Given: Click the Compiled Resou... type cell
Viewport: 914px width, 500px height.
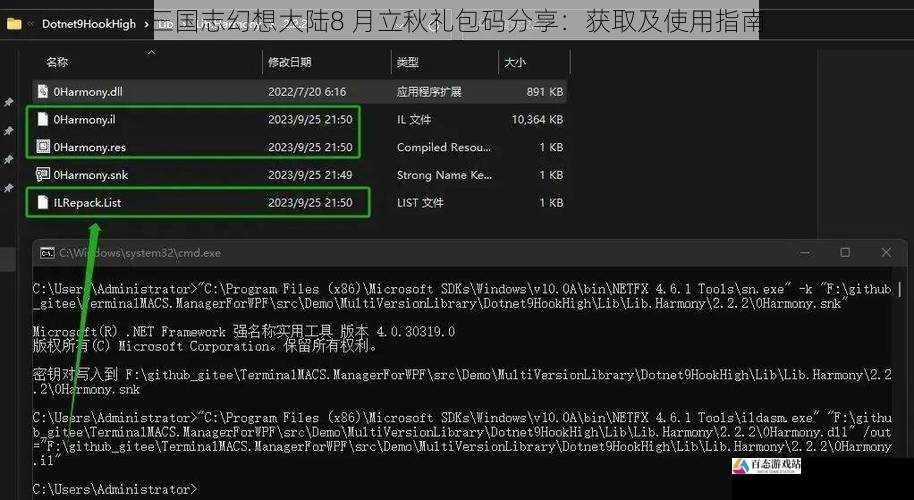Looking at the screenshot, I should [444, 147].
